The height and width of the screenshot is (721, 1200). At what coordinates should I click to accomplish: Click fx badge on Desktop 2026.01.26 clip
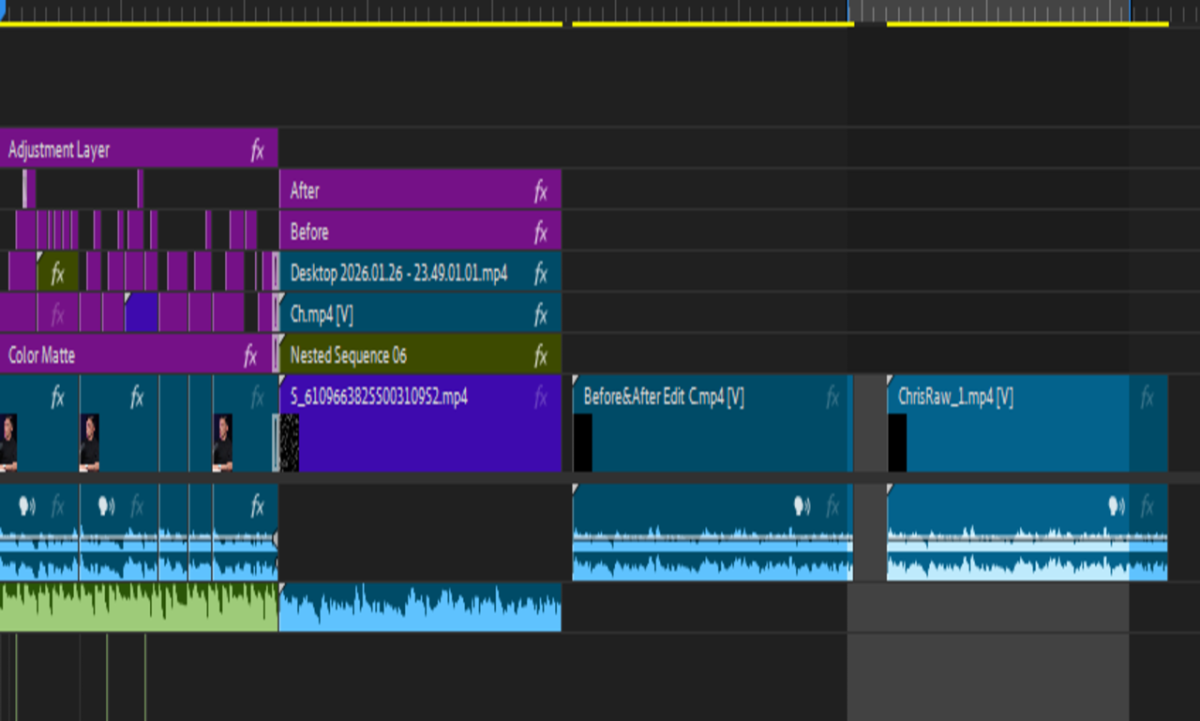click(541, 274)
